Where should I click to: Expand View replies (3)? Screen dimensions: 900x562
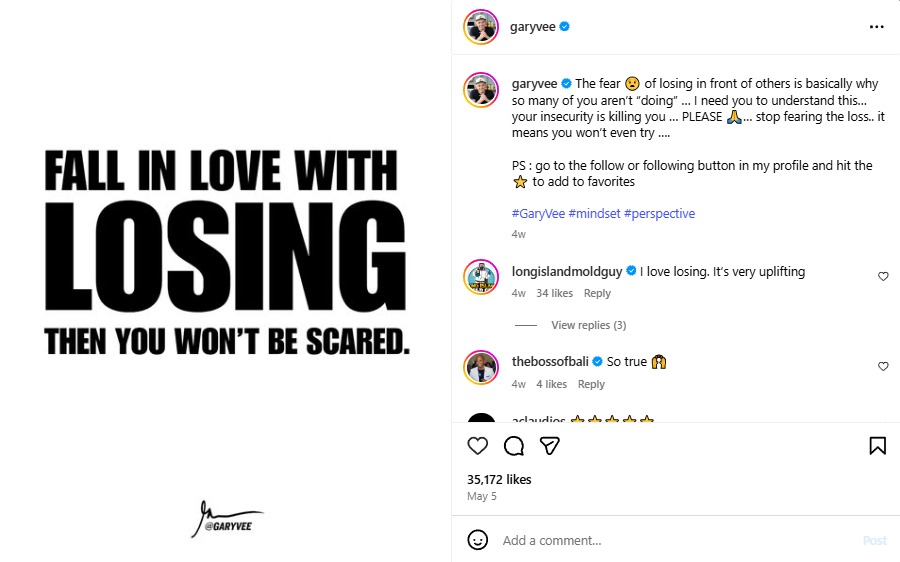588,325
